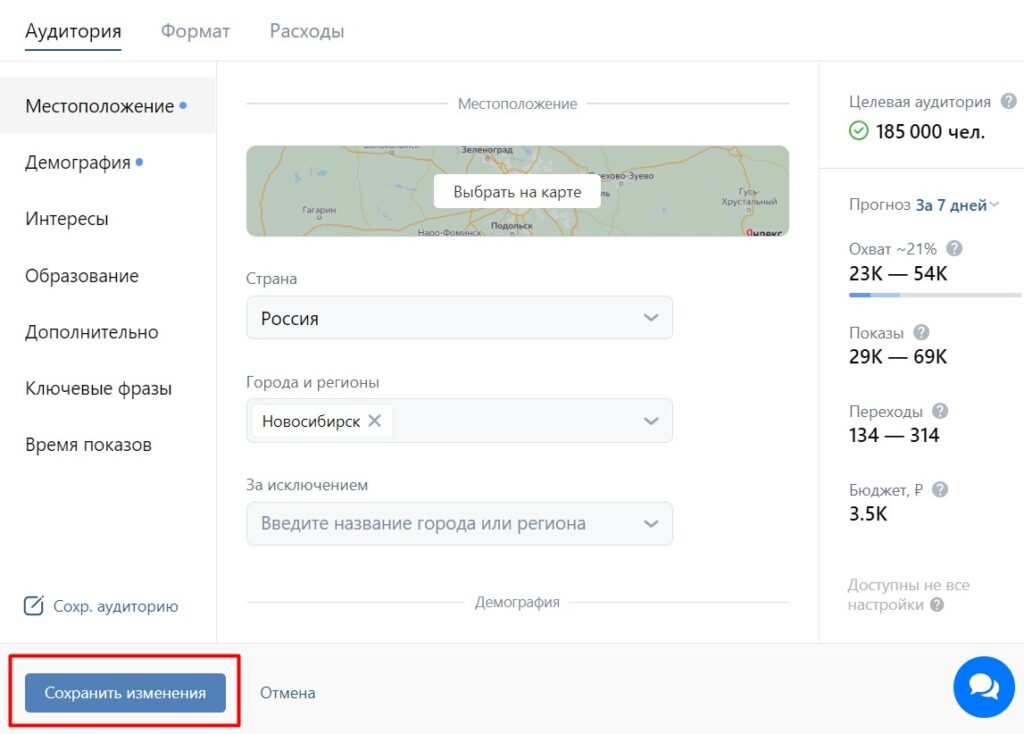1024x734 pixels.
Task: Click the Отмена link
Action: (288, 692)
